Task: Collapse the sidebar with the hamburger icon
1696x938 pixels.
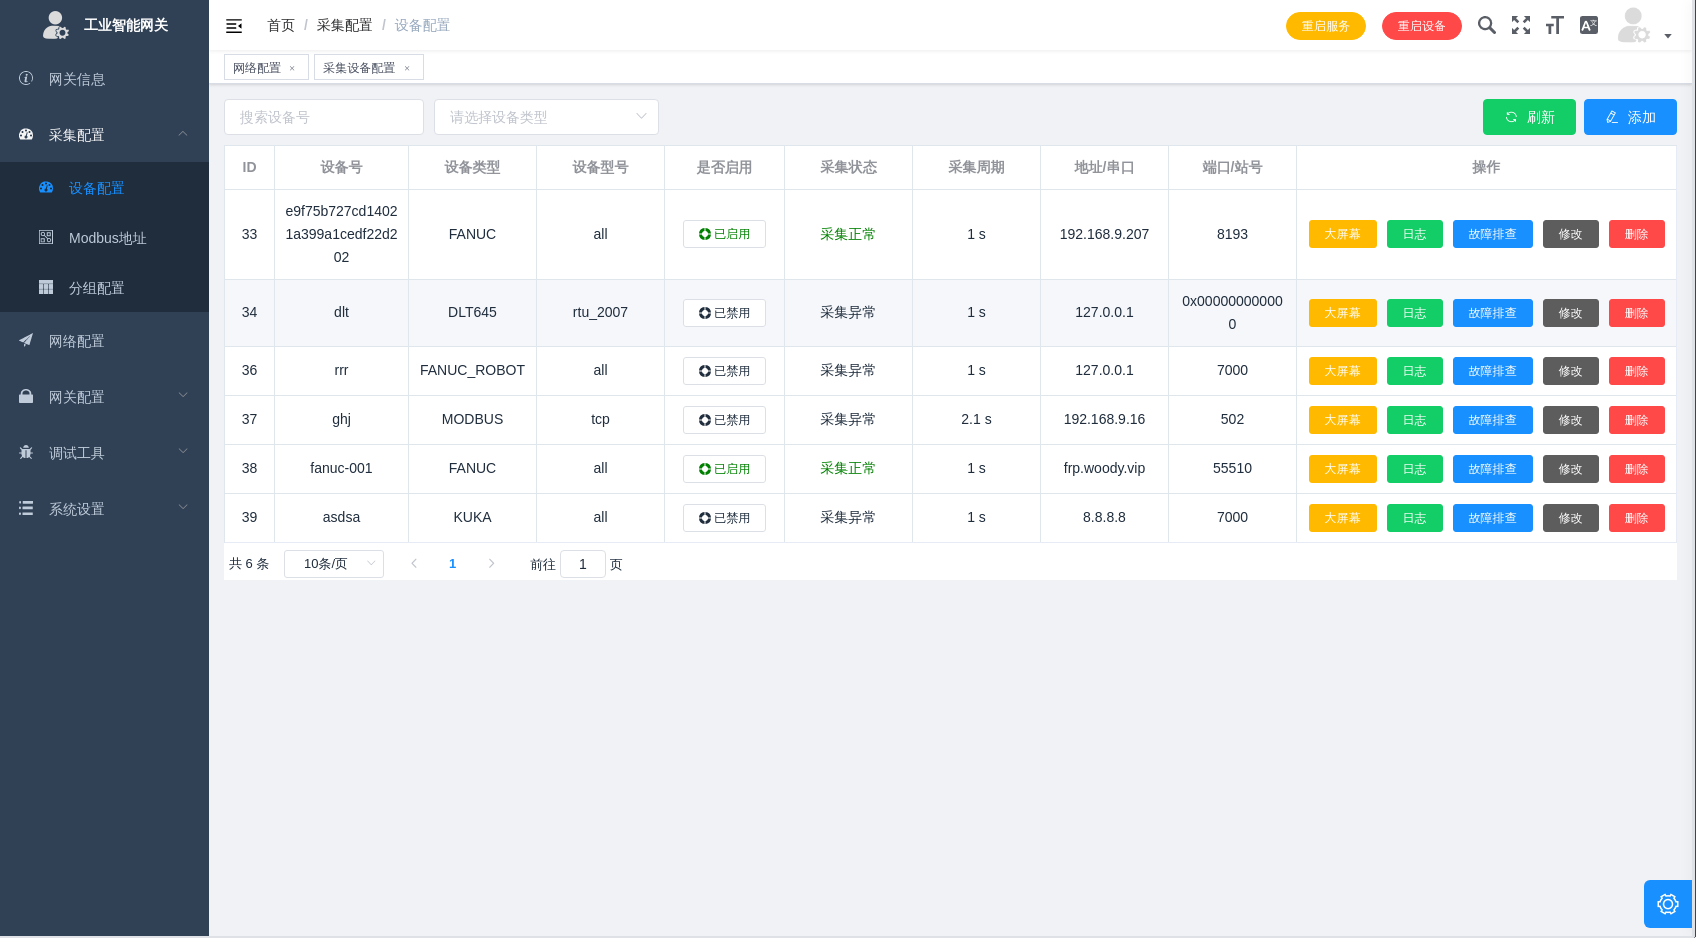Action: click(234, 26)
